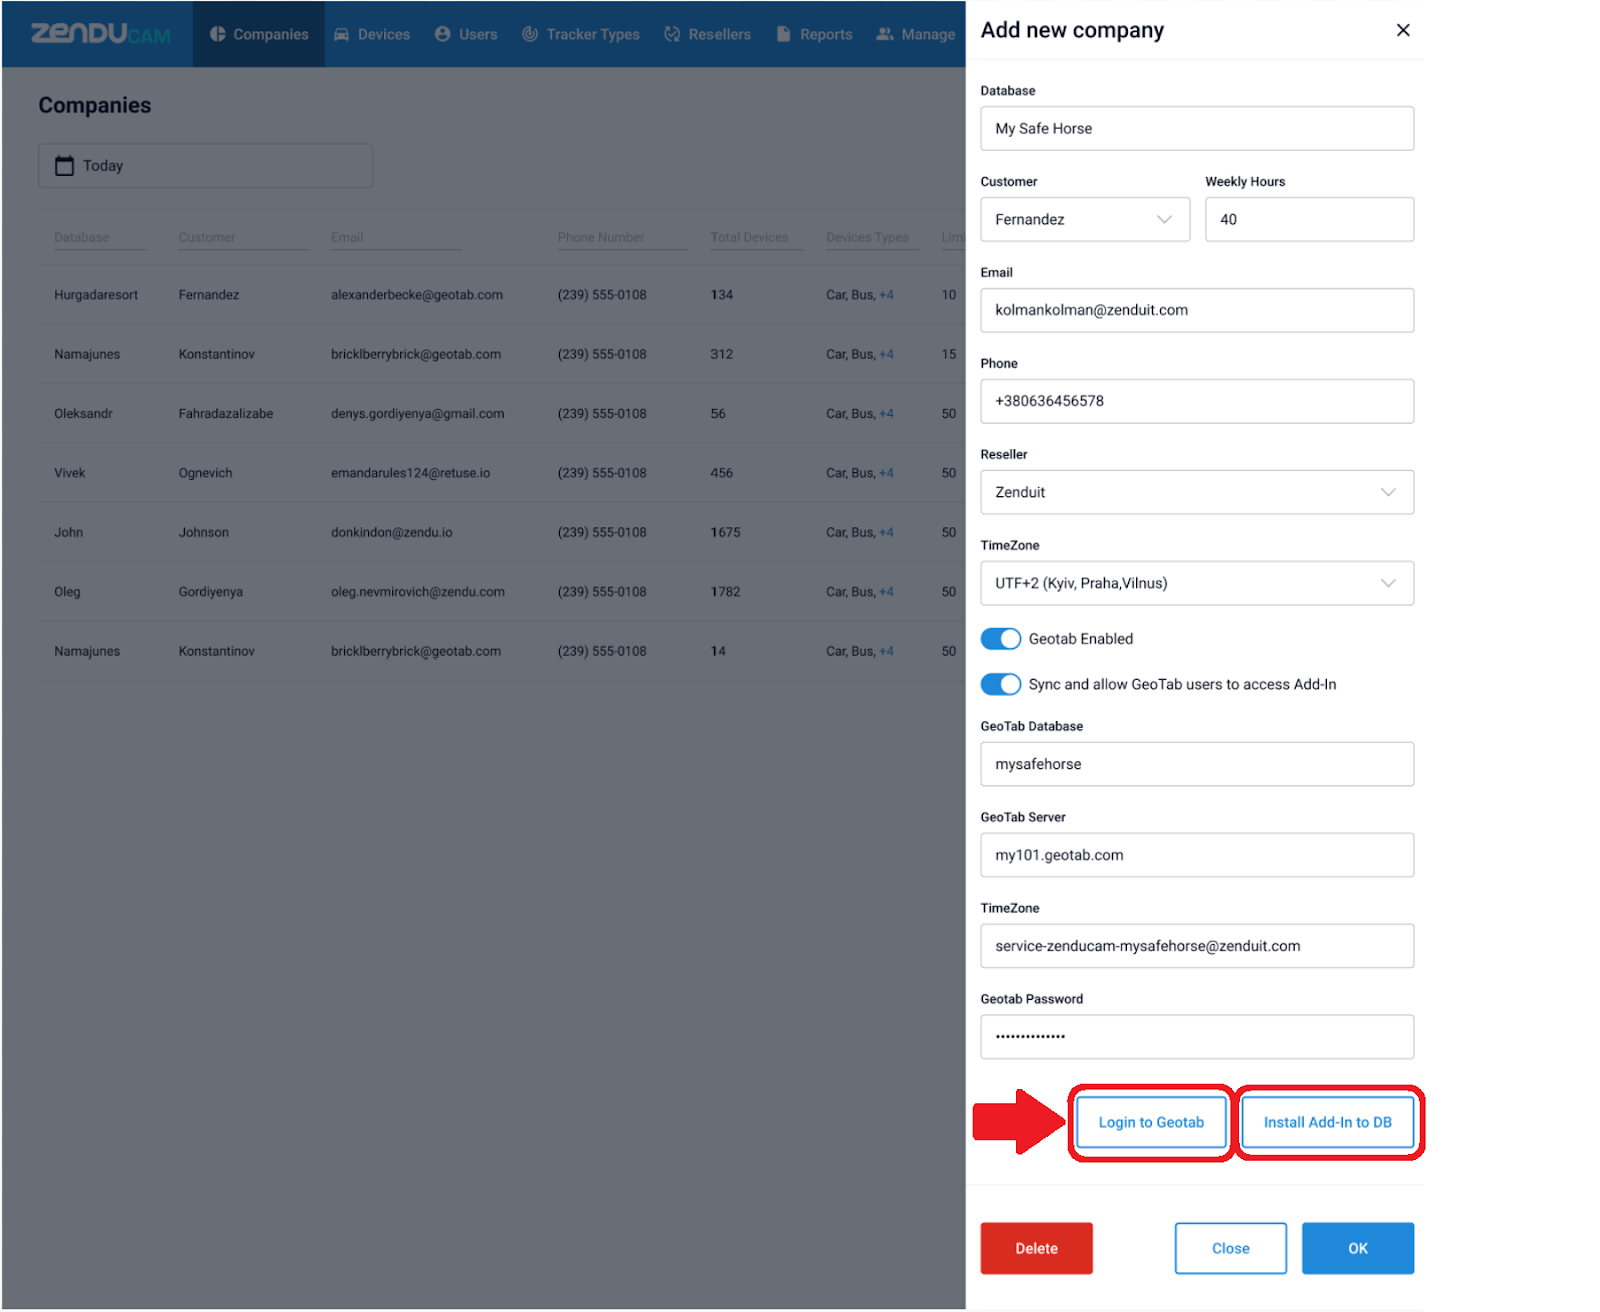Click the Gordiyenya customer cell
This screenshot has width=1600, height=1312.
coord(211,591)
